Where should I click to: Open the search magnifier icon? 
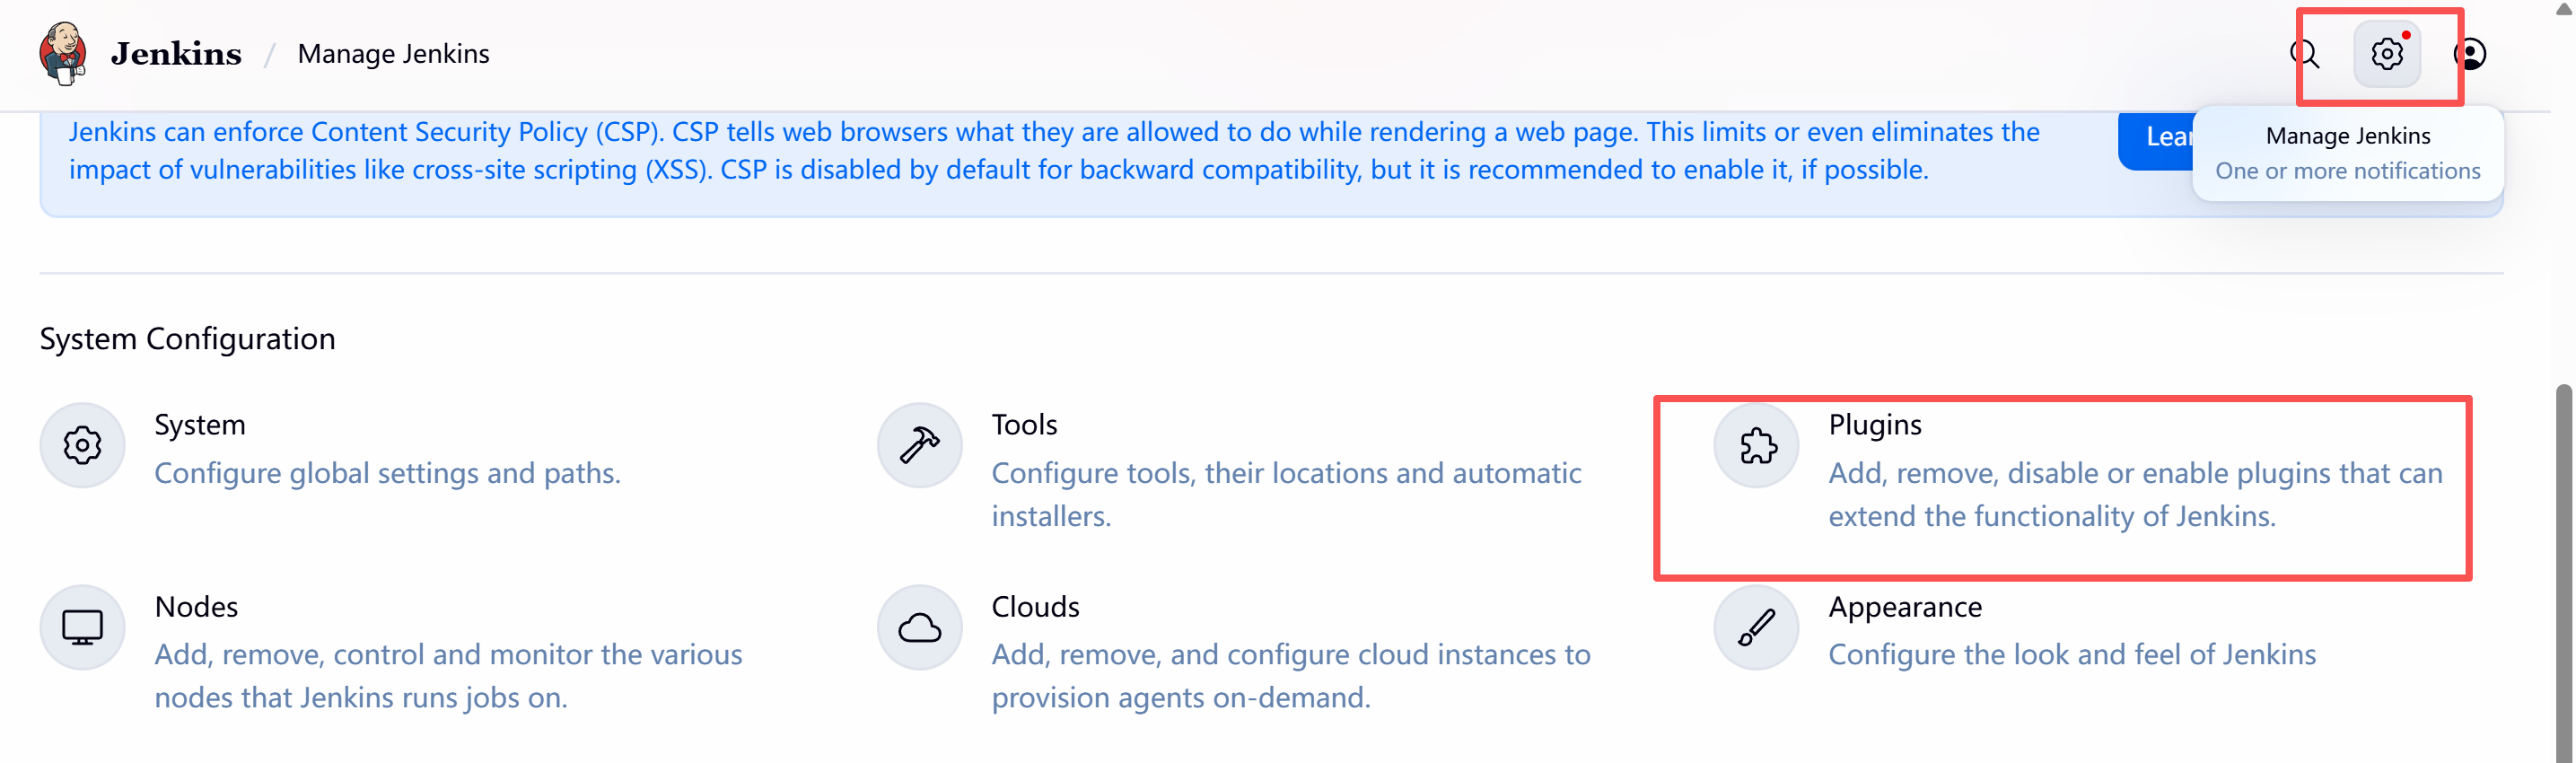pos(2304,54)
